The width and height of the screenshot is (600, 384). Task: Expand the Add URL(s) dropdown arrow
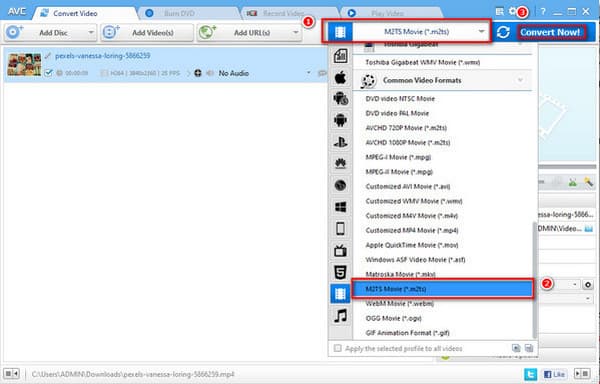click(295, 33)
